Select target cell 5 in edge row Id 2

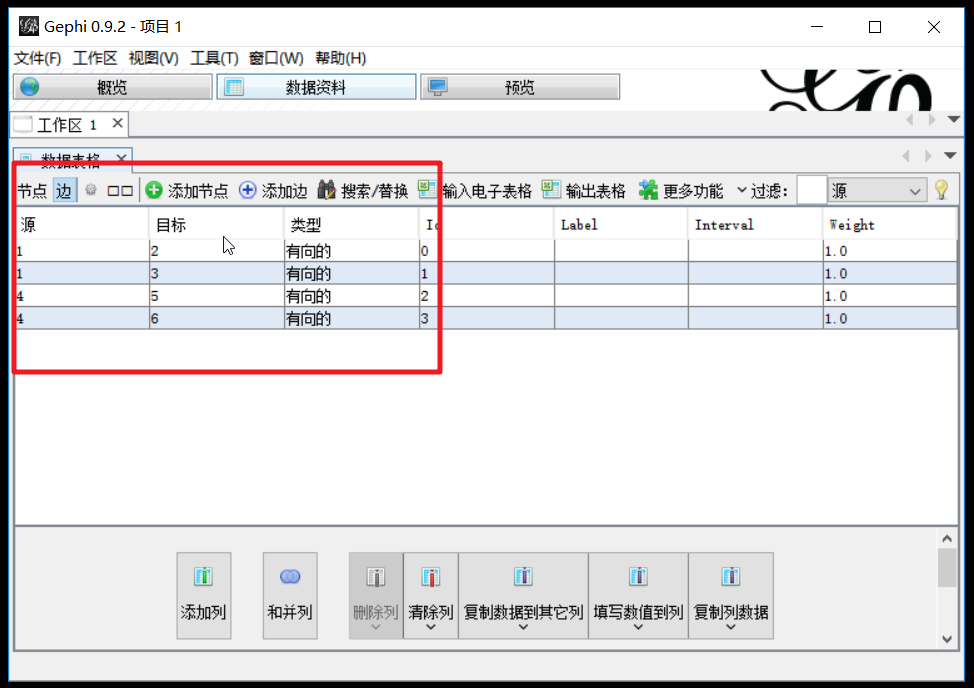coord(217,296)
